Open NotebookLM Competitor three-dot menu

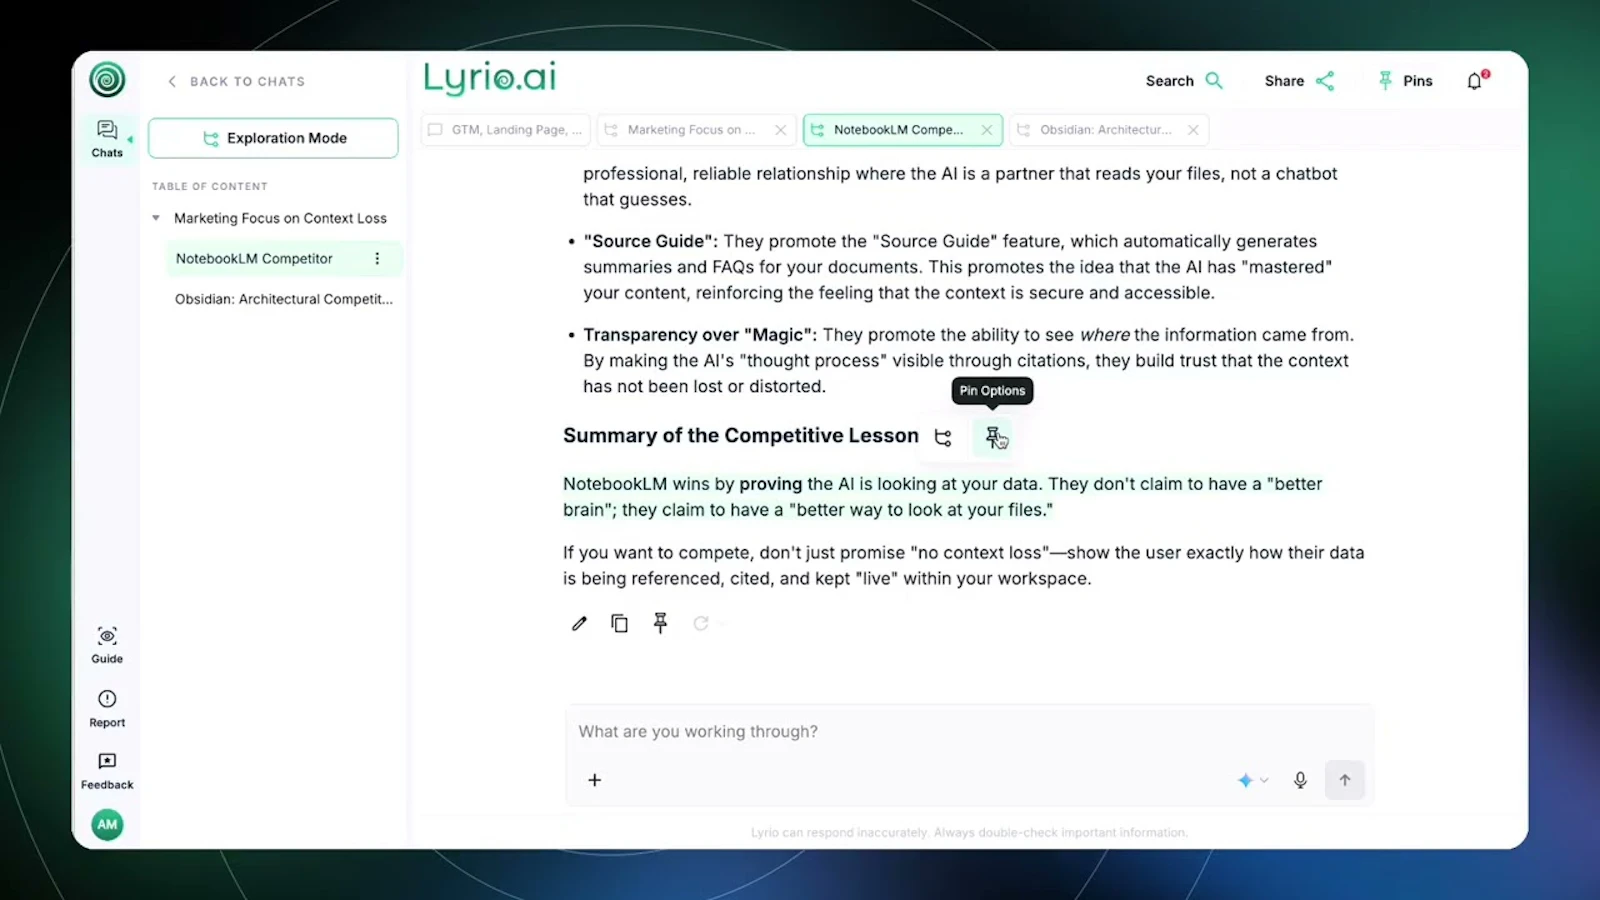tap(377, 259)
